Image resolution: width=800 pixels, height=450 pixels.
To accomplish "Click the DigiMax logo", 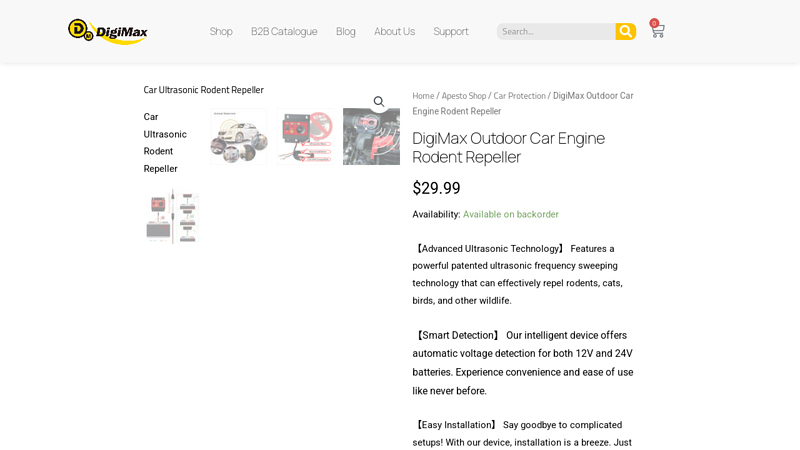I will point(108,32).
